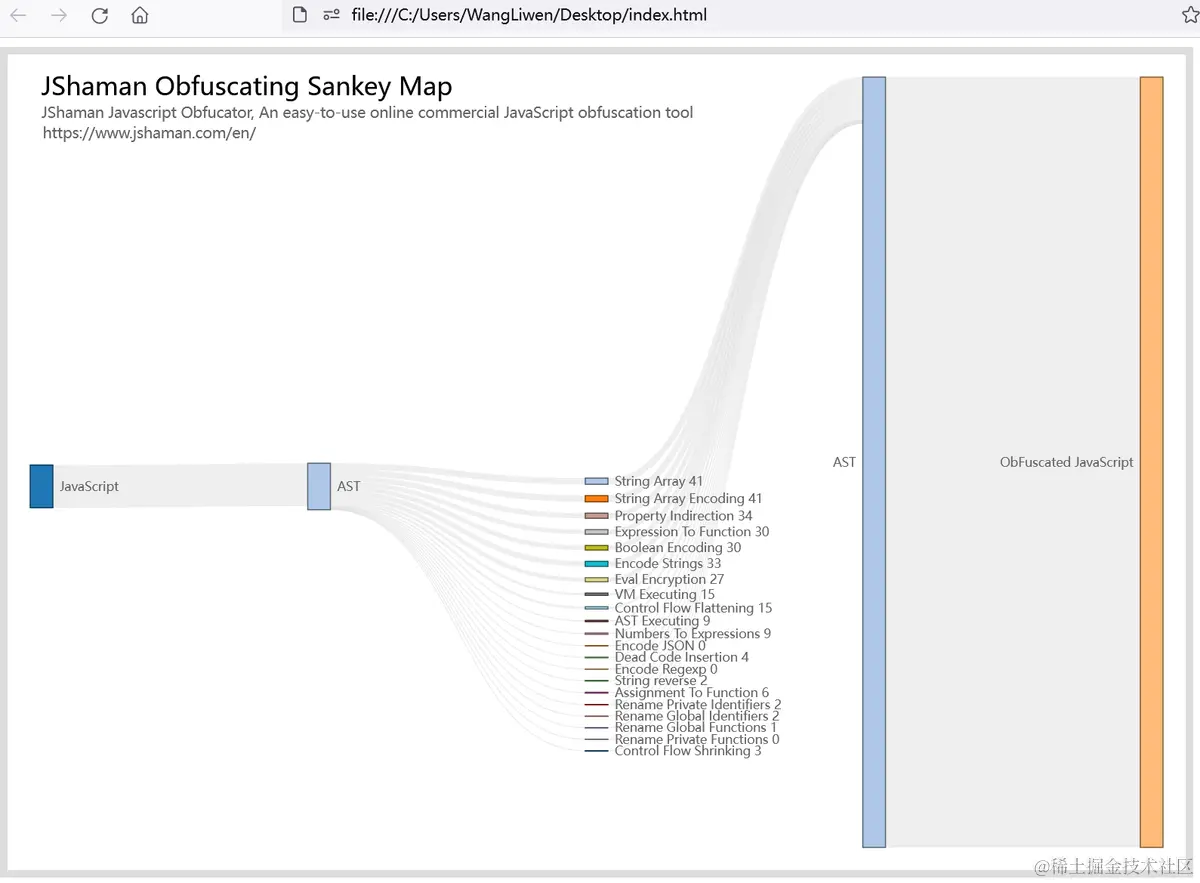Click the cyan Encode Strings 33 node
The height and width of the screenshot is (883, 1200).
(x=596, y=564)
